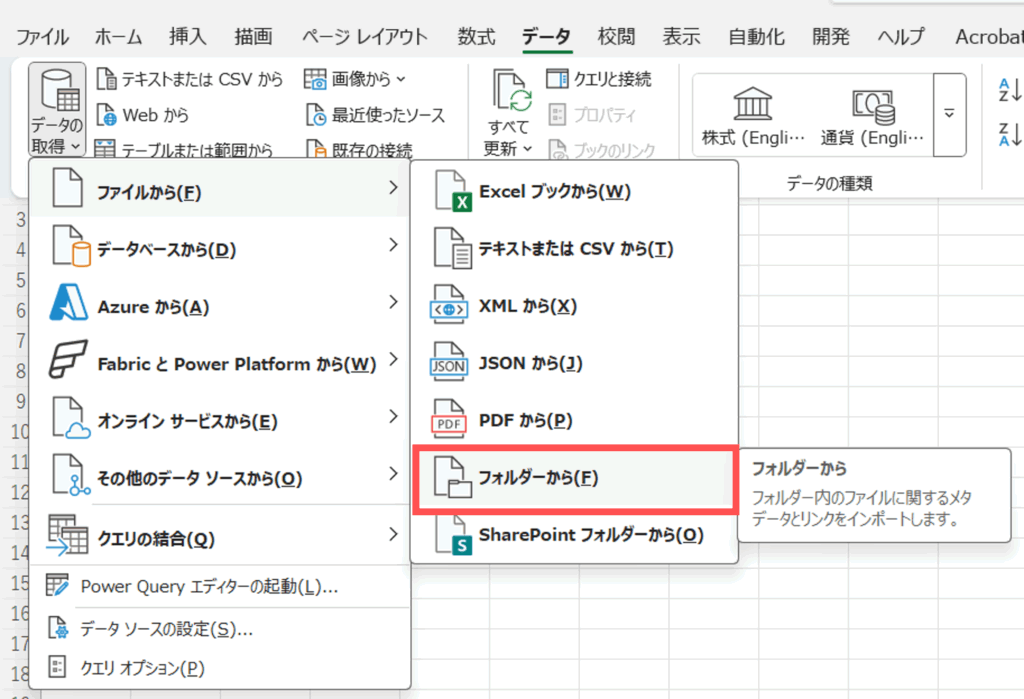Click the PDF から file icon
Viewport: 1024px width, 699px height.
pos(448,421)
